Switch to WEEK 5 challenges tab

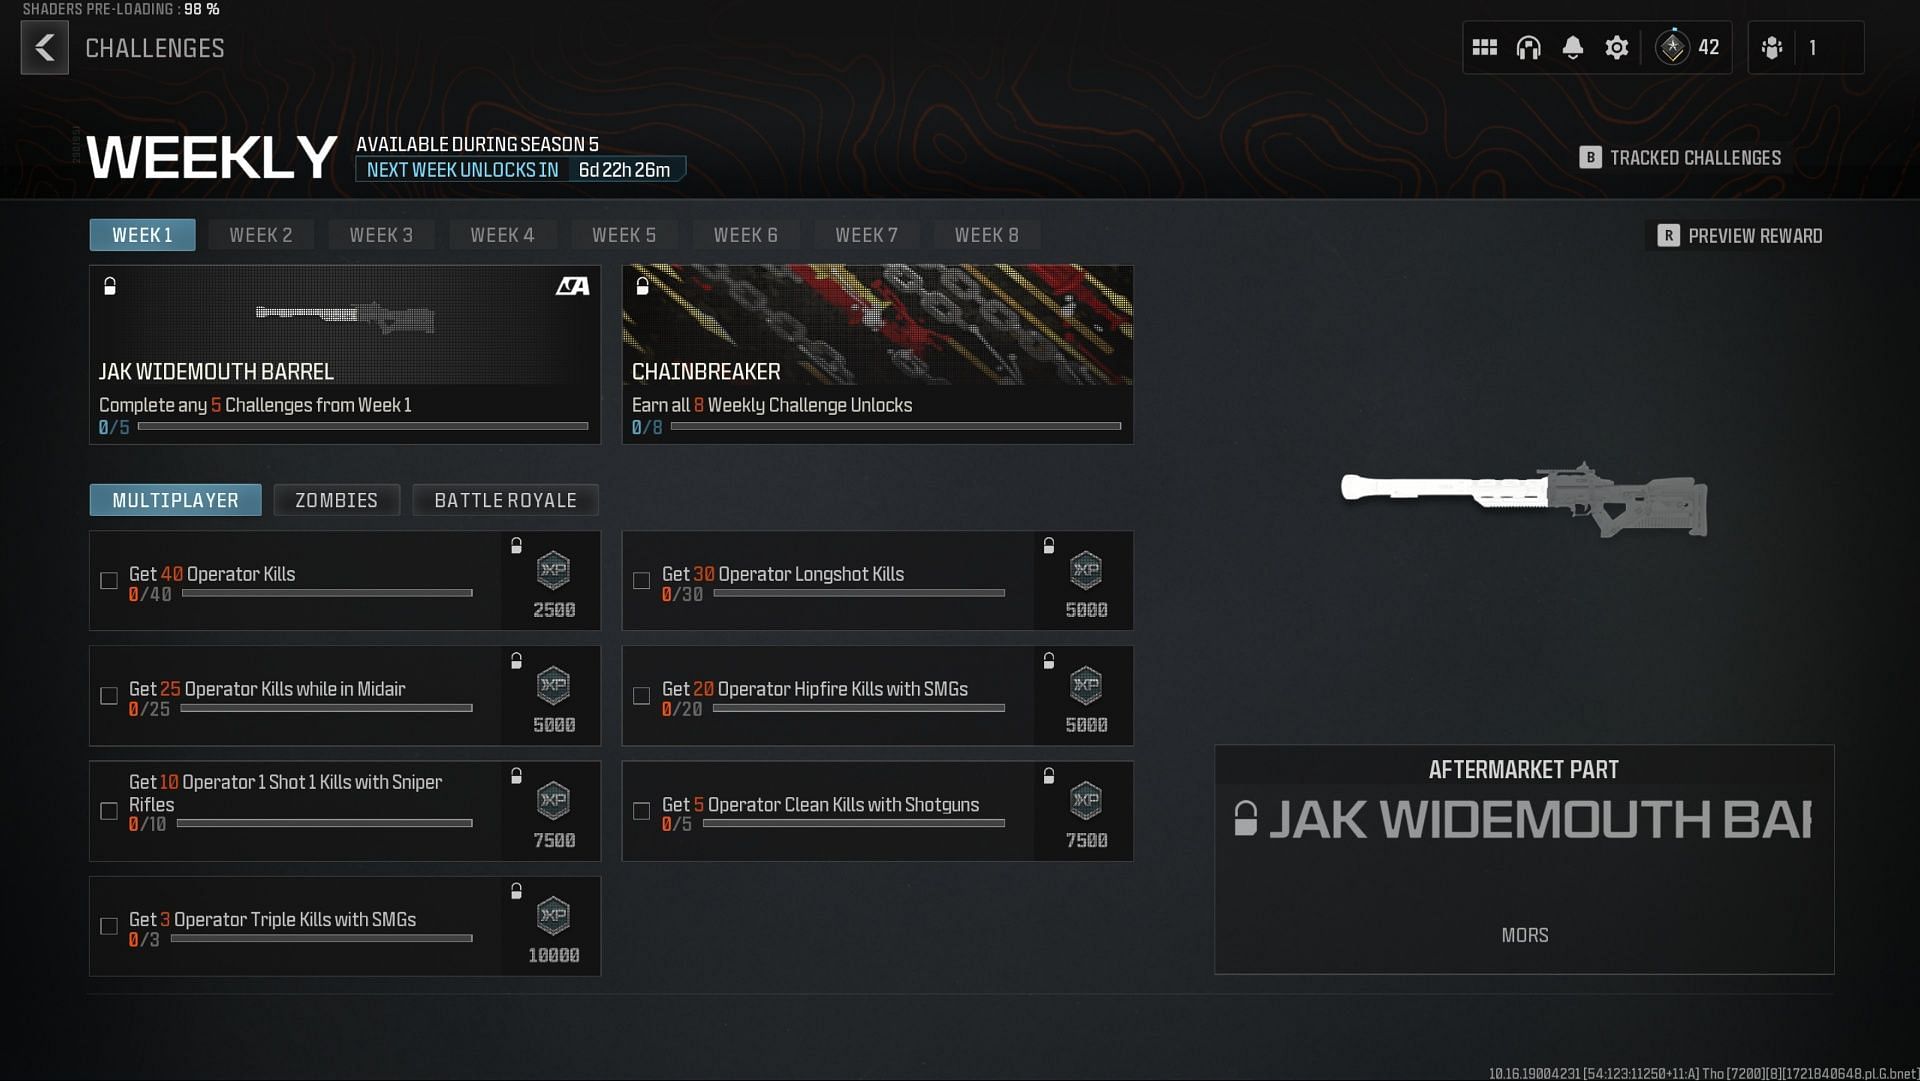(624, 235)
